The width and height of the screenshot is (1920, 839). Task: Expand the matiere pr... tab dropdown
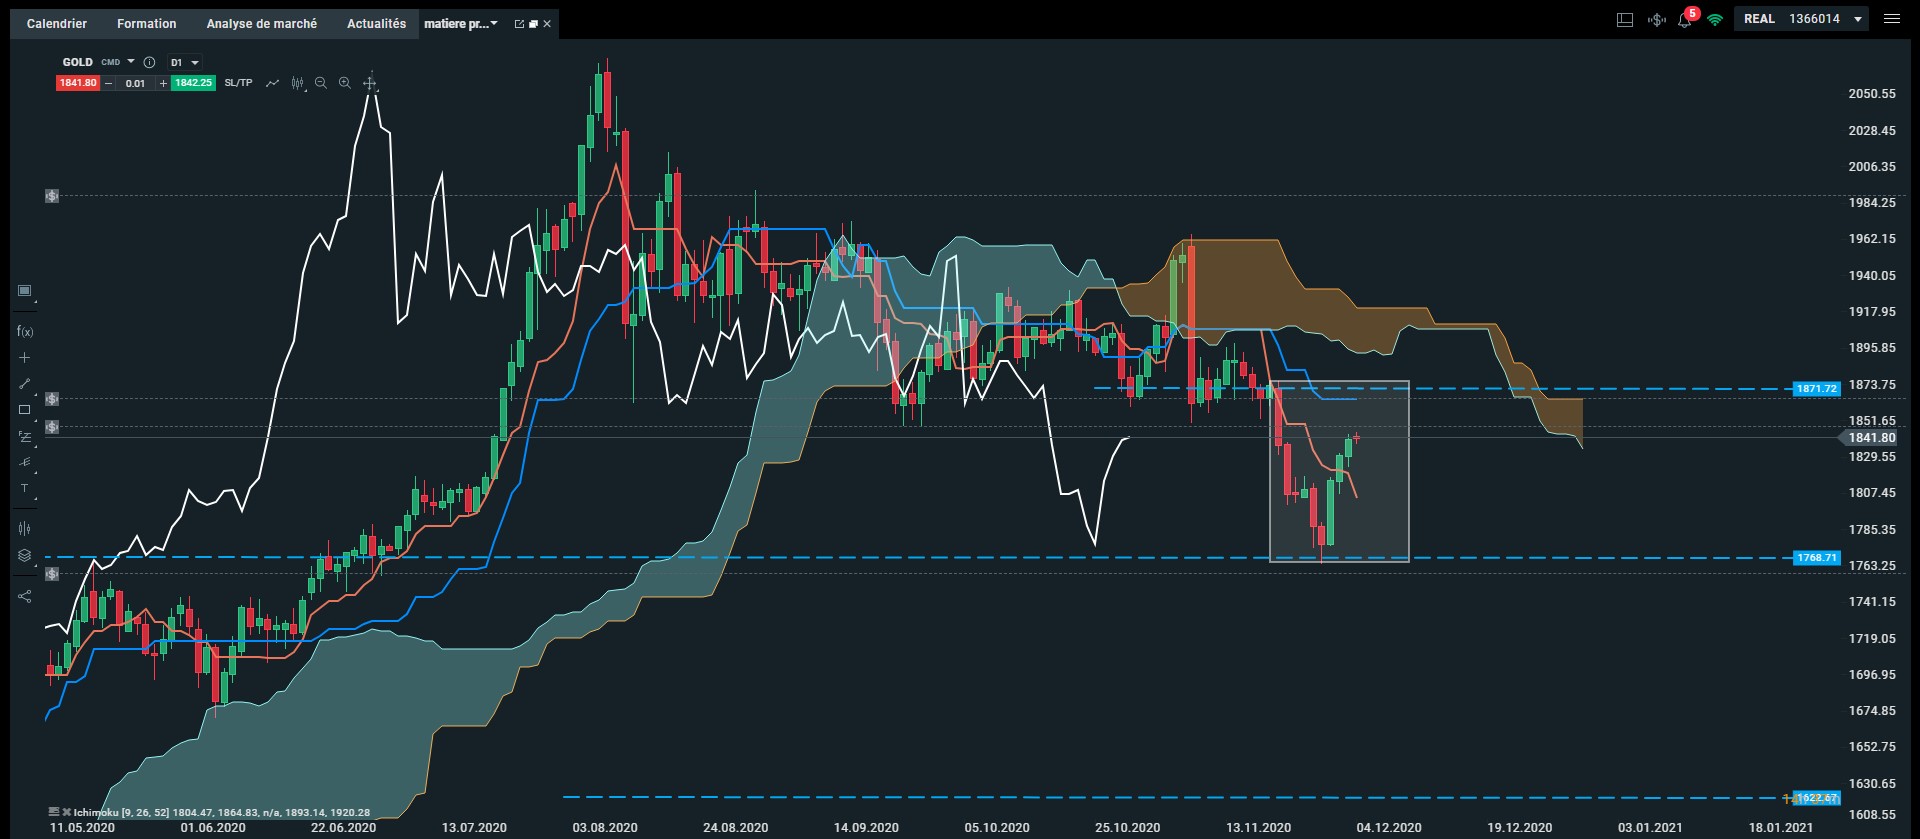(x=494, y=23)
